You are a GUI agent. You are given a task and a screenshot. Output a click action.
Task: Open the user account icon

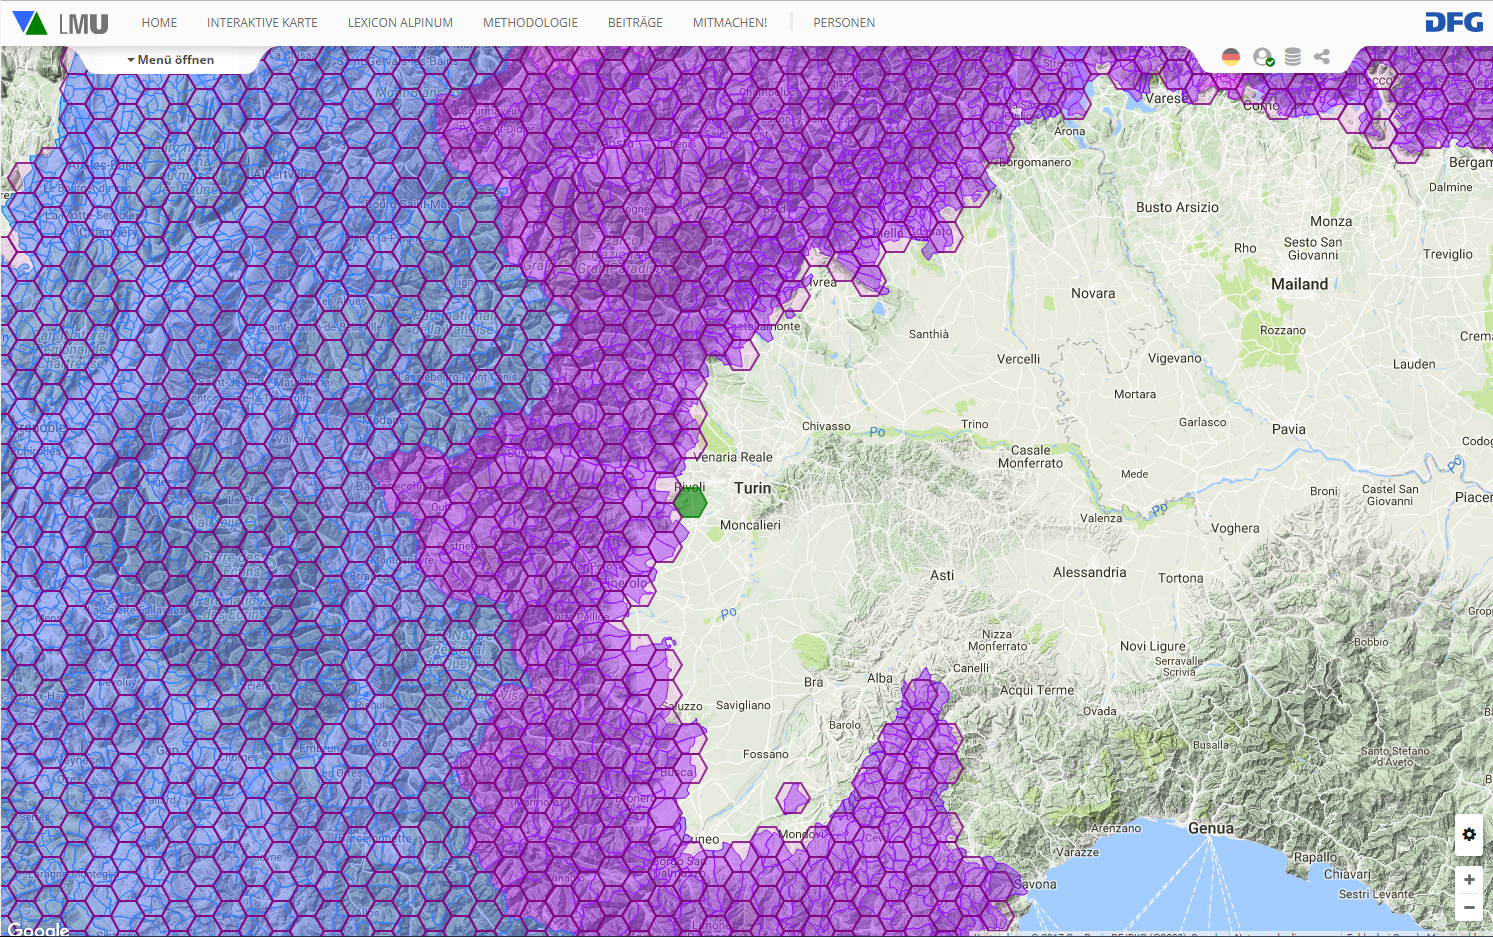pos(1263,57)
